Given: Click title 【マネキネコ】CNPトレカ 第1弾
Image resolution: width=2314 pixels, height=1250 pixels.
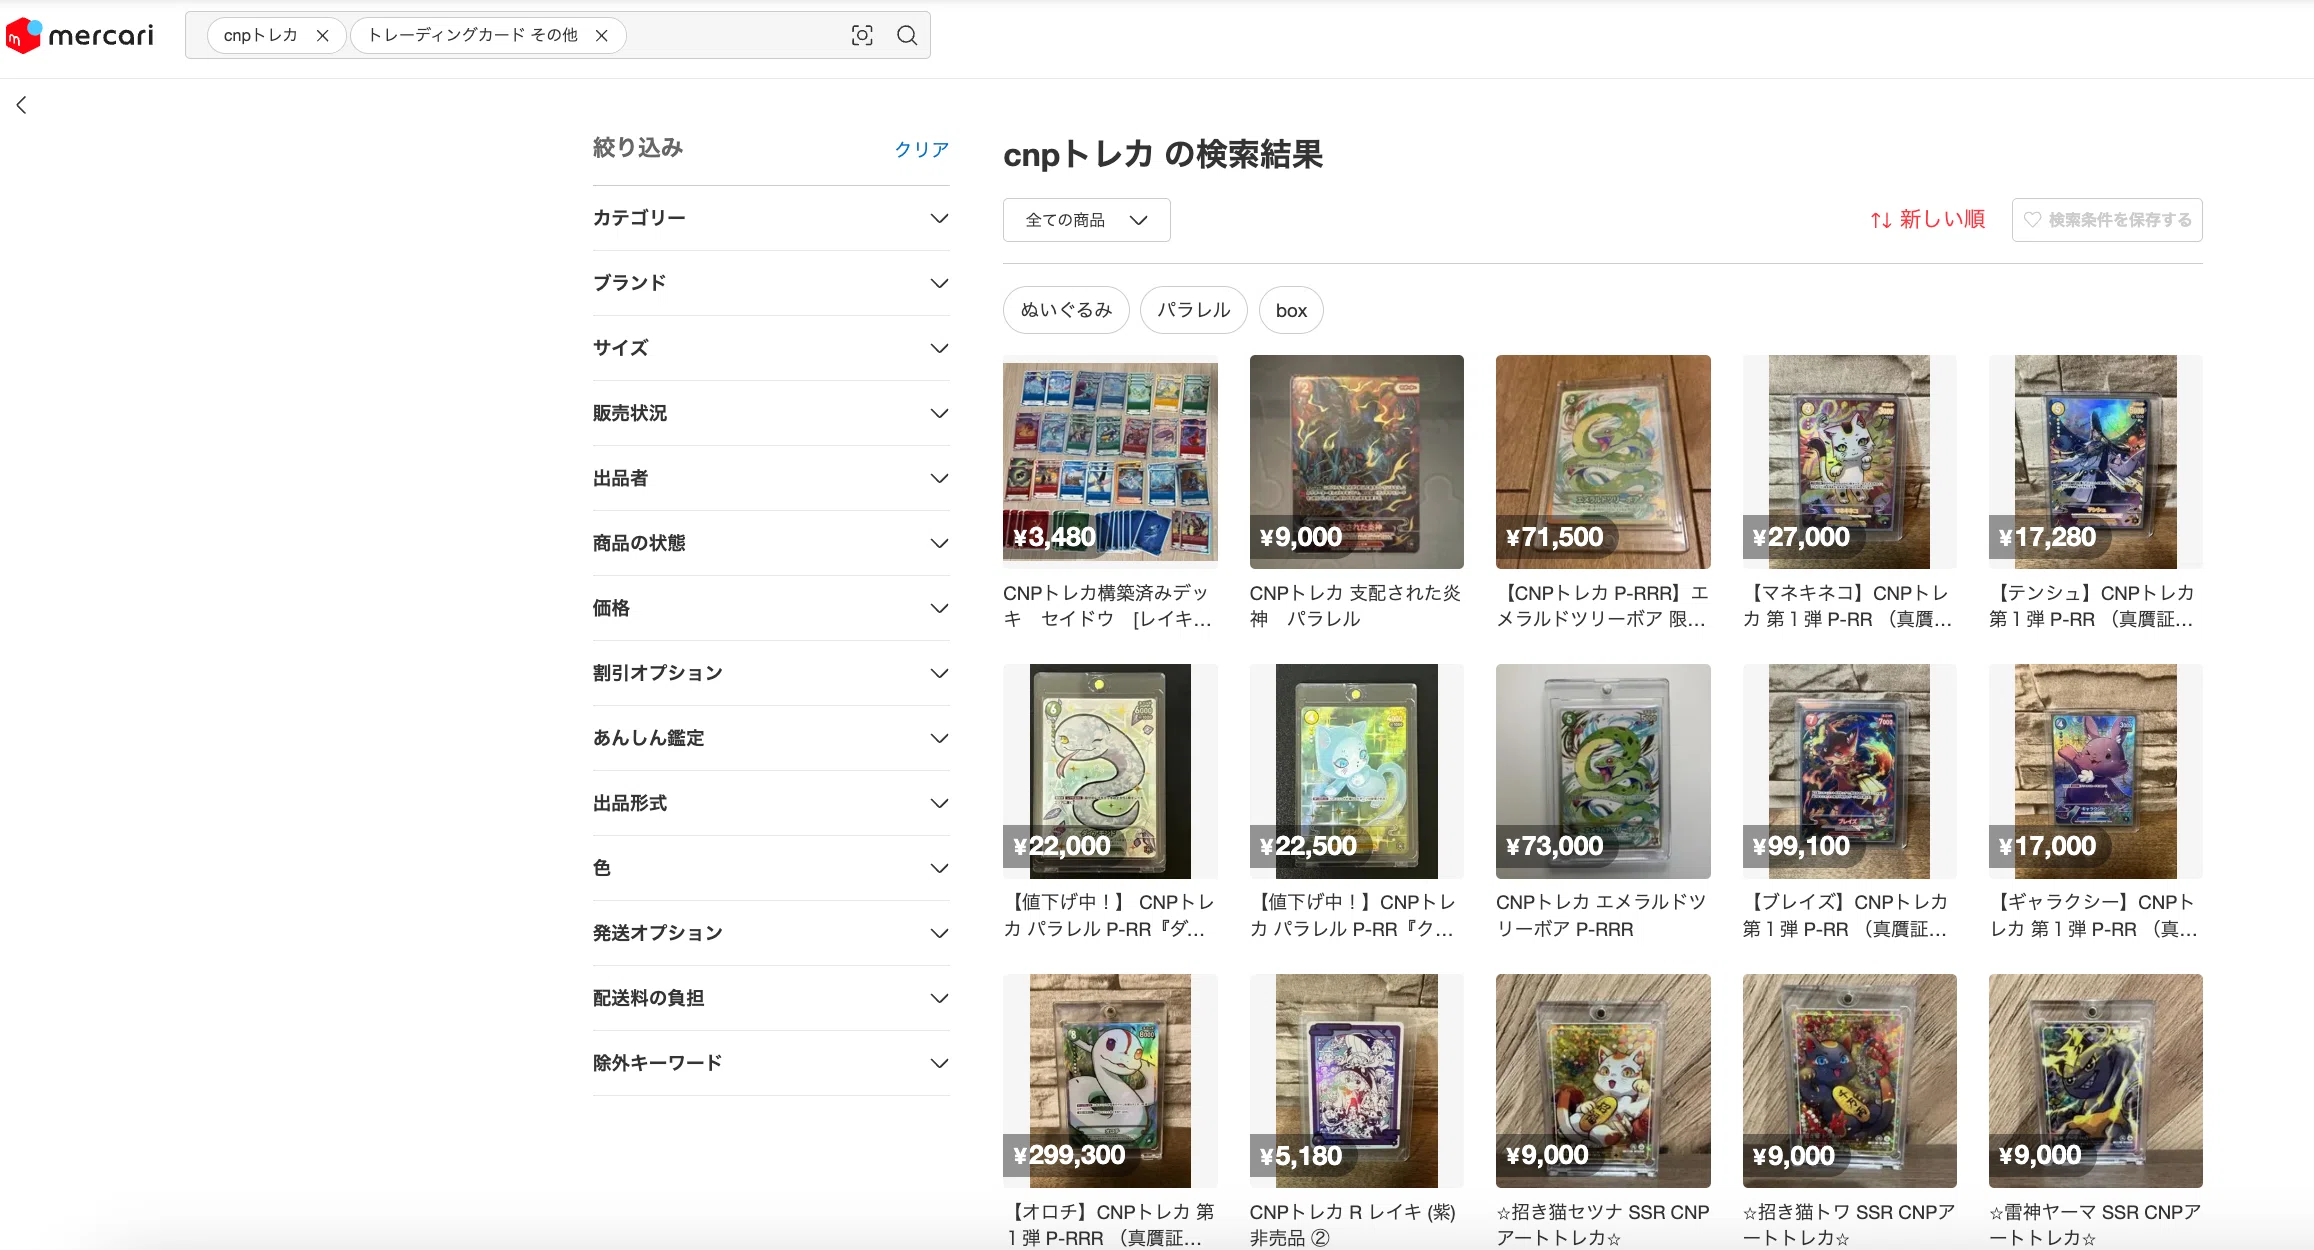Looking at the screenshot, I should tap(1848, 606).
